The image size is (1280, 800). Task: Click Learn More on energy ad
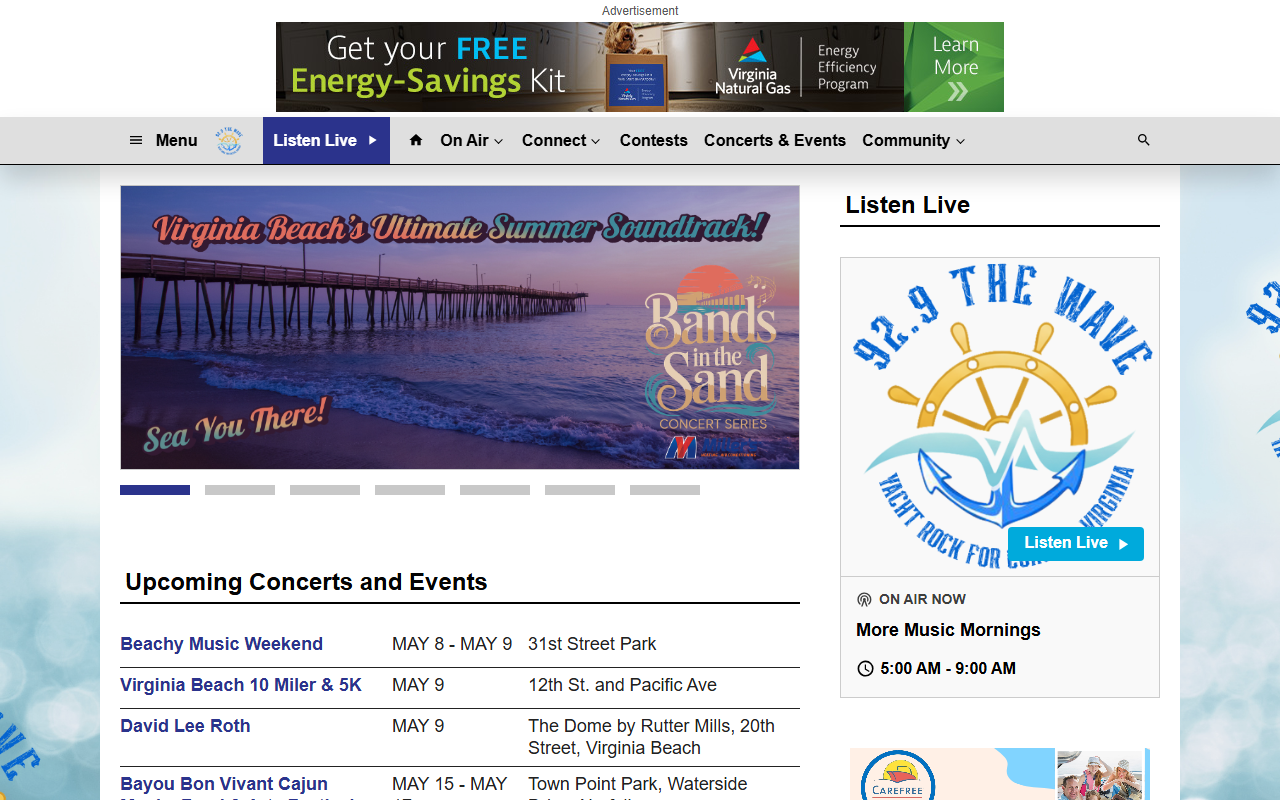coord(954,67)
